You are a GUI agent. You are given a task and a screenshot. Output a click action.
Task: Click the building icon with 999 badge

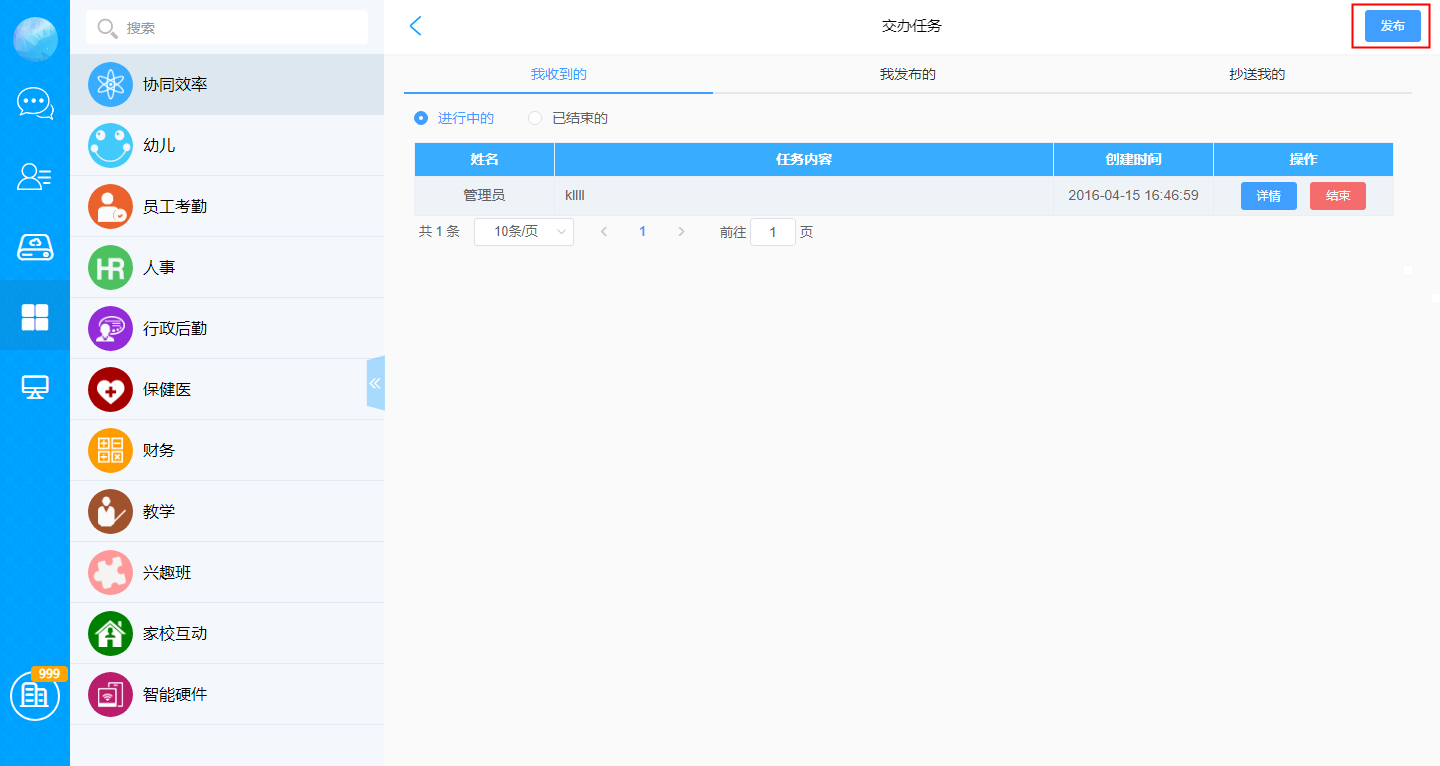tap(35, 695)
